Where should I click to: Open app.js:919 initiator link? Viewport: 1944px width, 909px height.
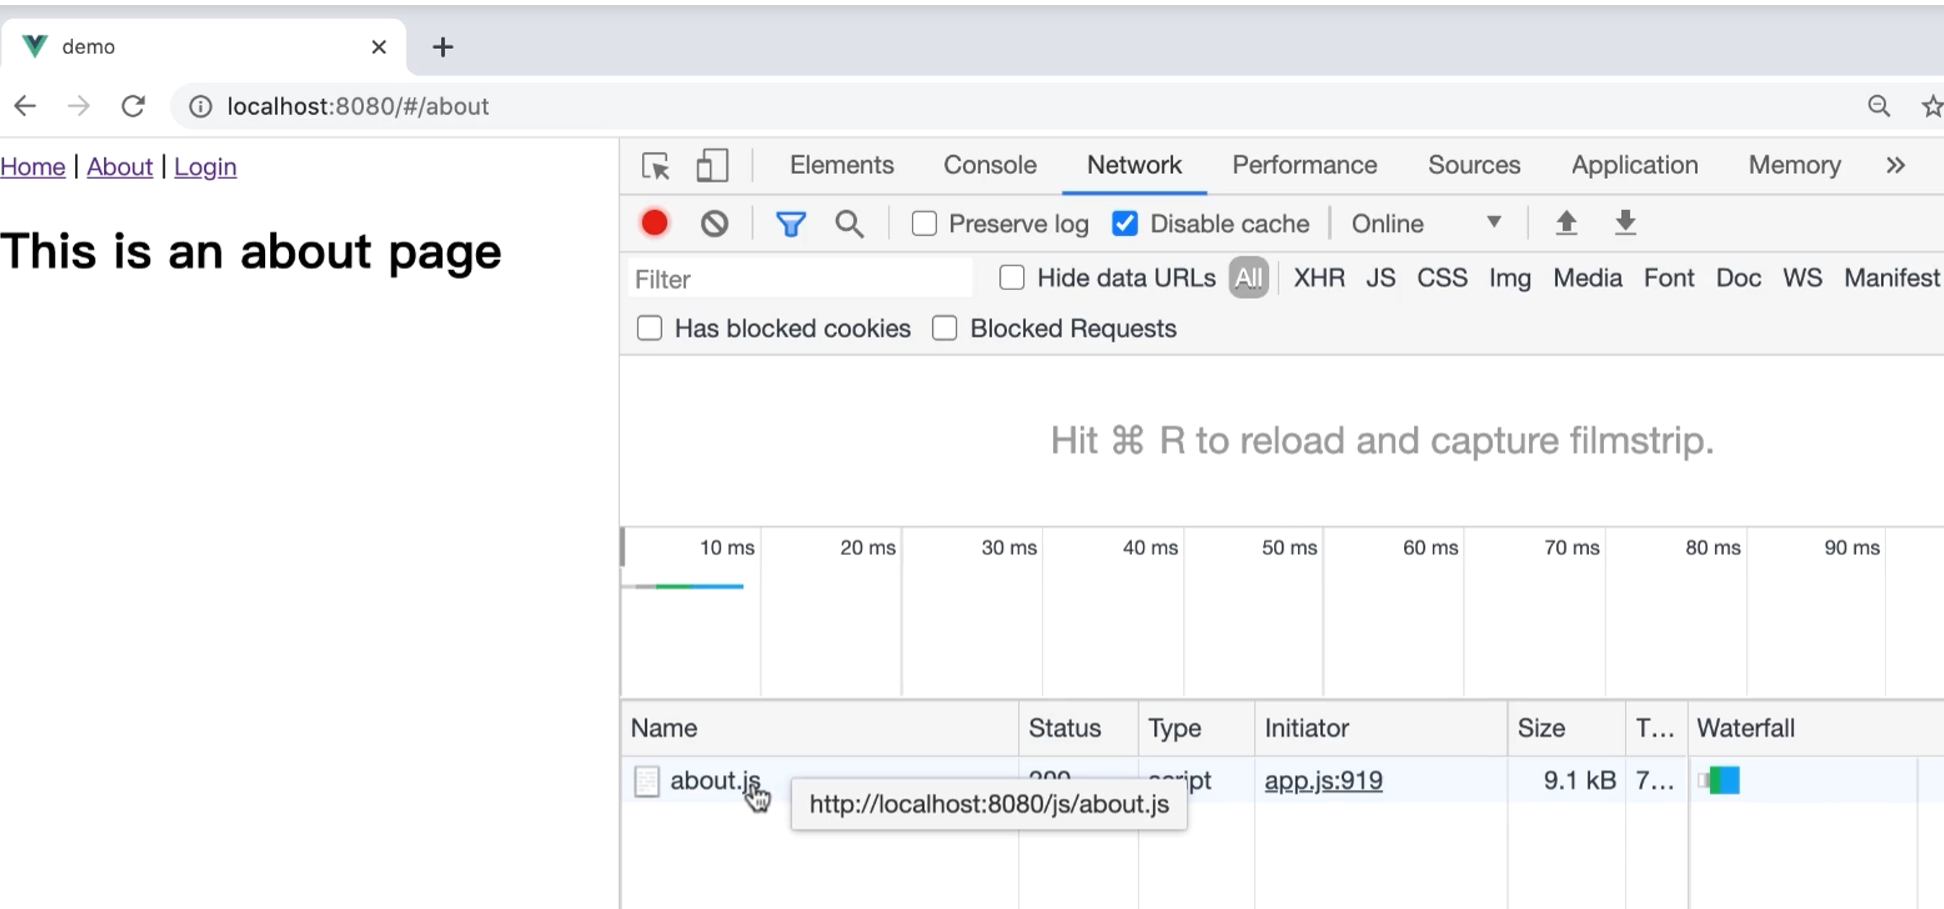click(1323, 781)
